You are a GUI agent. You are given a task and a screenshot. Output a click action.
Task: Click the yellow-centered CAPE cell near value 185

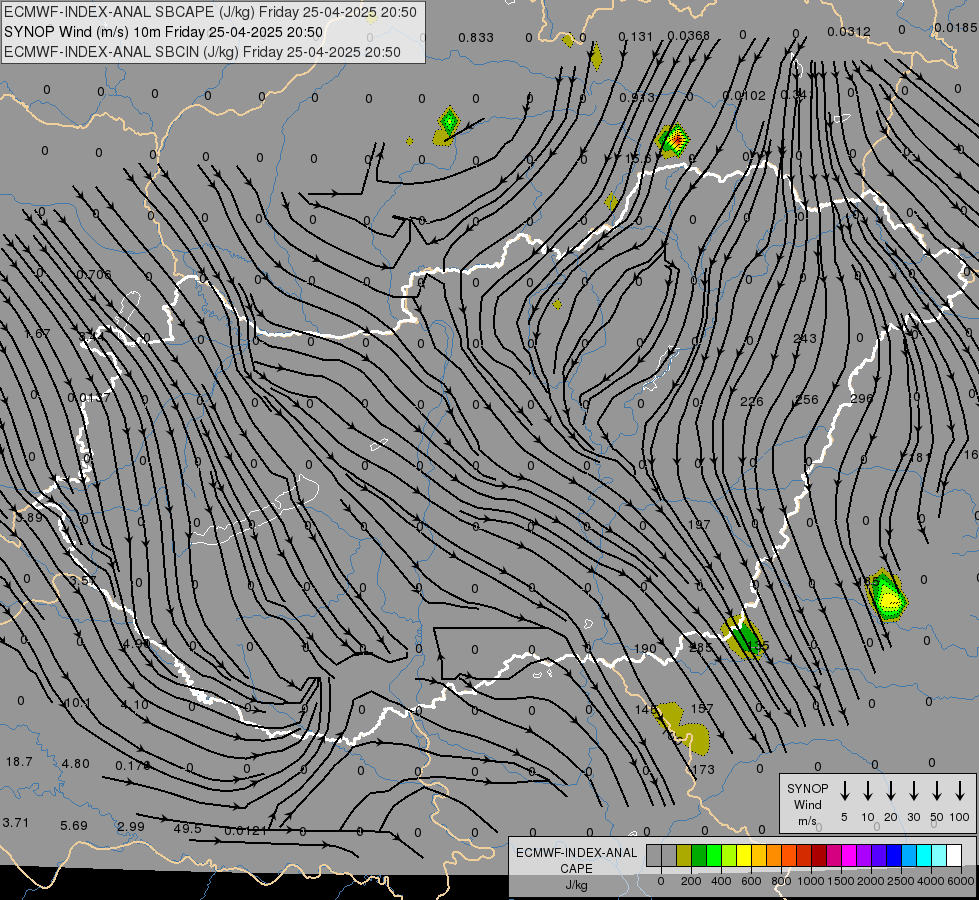pos(887,596)
